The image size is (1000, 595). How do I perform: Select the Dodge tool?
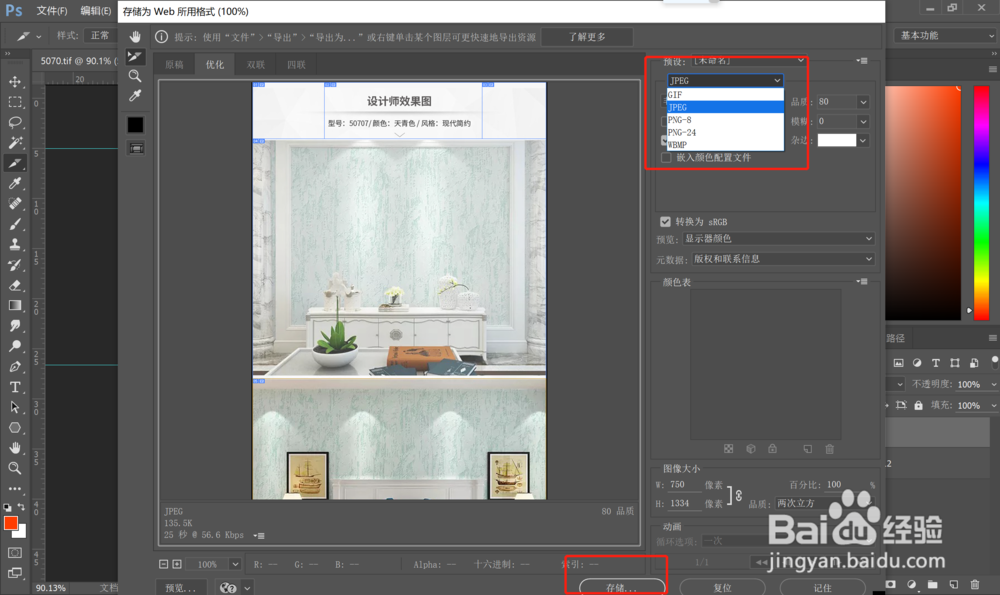pyautogui.click(x=15, y=346)
